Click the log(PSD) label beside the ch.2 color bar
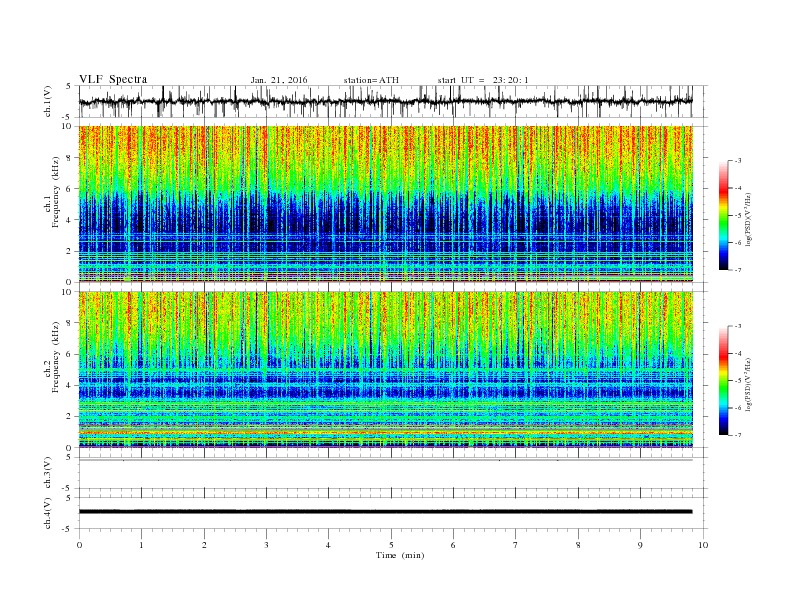 pos(748,384)
